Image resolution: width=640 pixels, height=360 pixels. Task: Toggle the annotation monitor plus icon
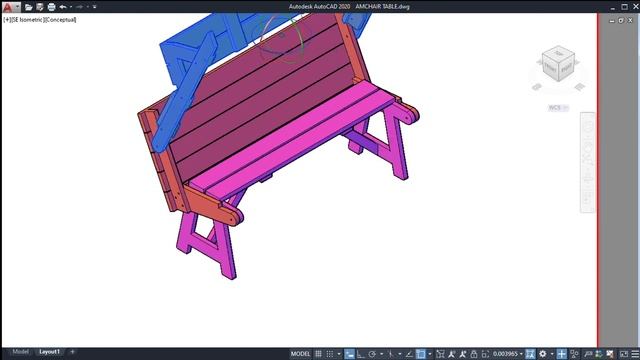pos(562,354)
